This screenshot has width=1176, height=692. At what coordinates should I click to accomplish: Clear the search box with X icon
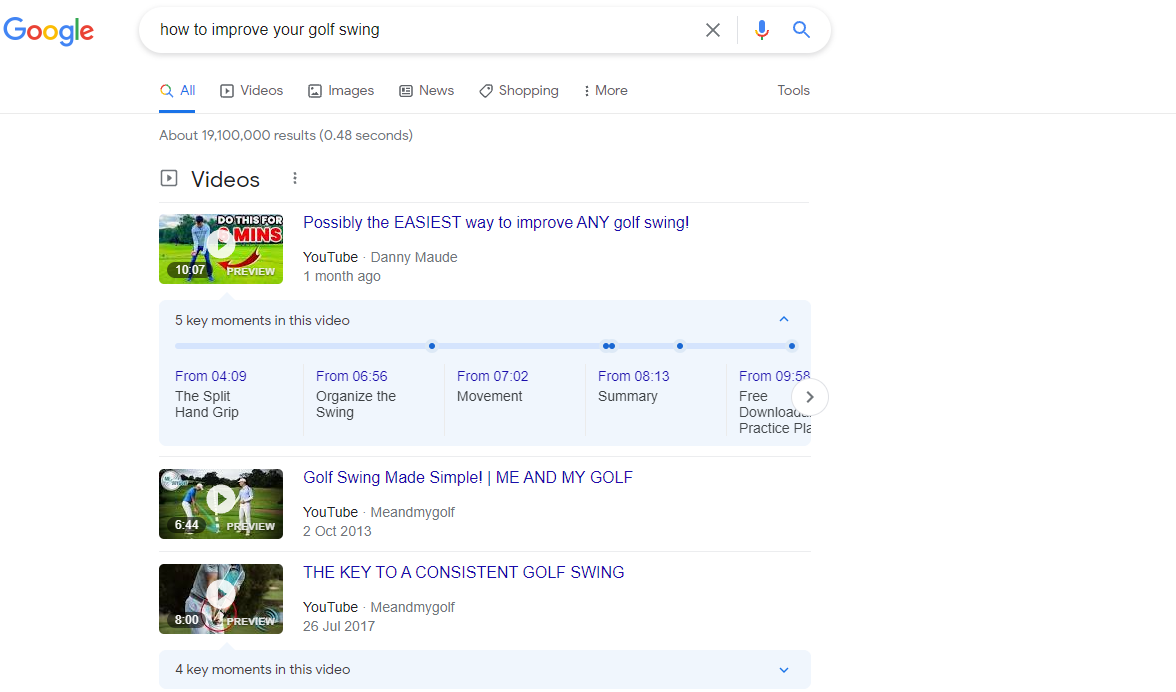pyautogui.click(x=712, y=30)
